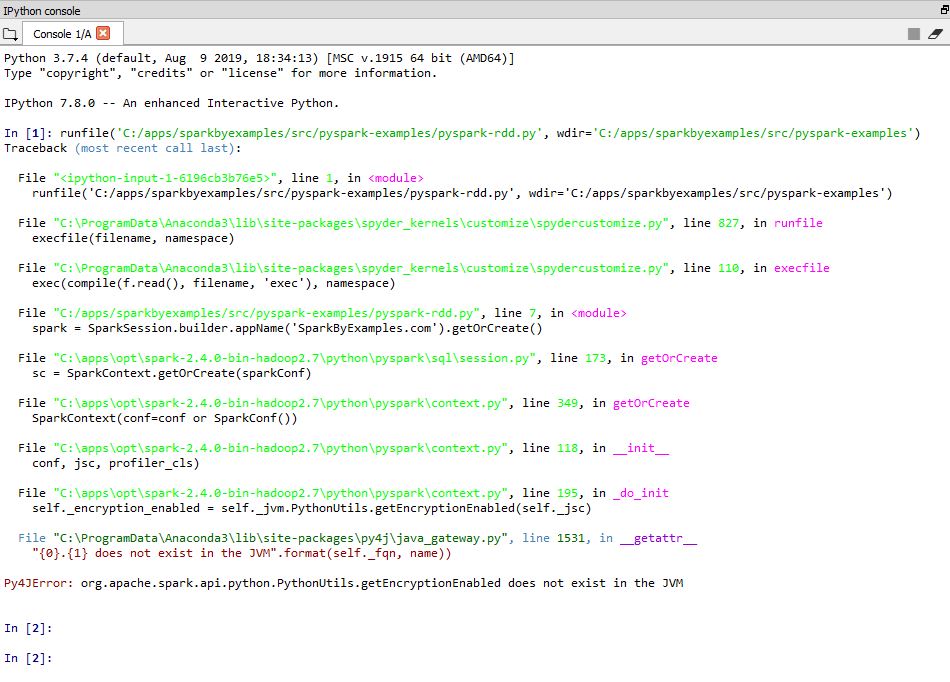Click the IPython console pane title

[40, 11]
